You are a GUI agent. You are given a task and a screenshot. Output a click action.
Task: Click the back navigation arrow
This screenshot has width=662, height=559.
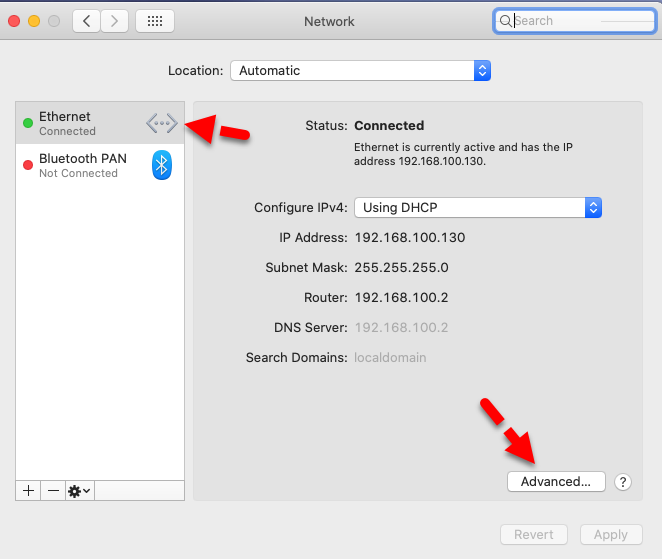86,20
